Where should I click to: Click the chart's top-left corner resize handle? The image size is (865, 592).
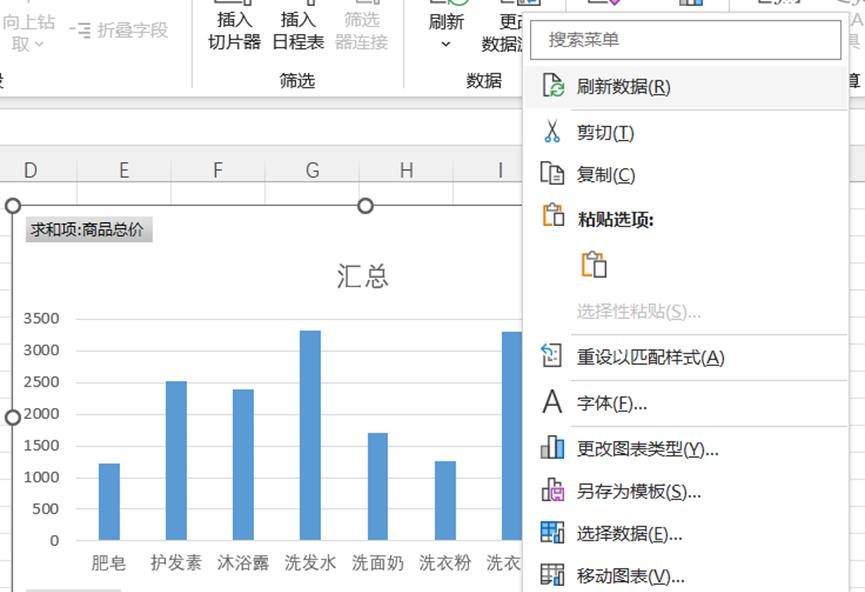13,206
